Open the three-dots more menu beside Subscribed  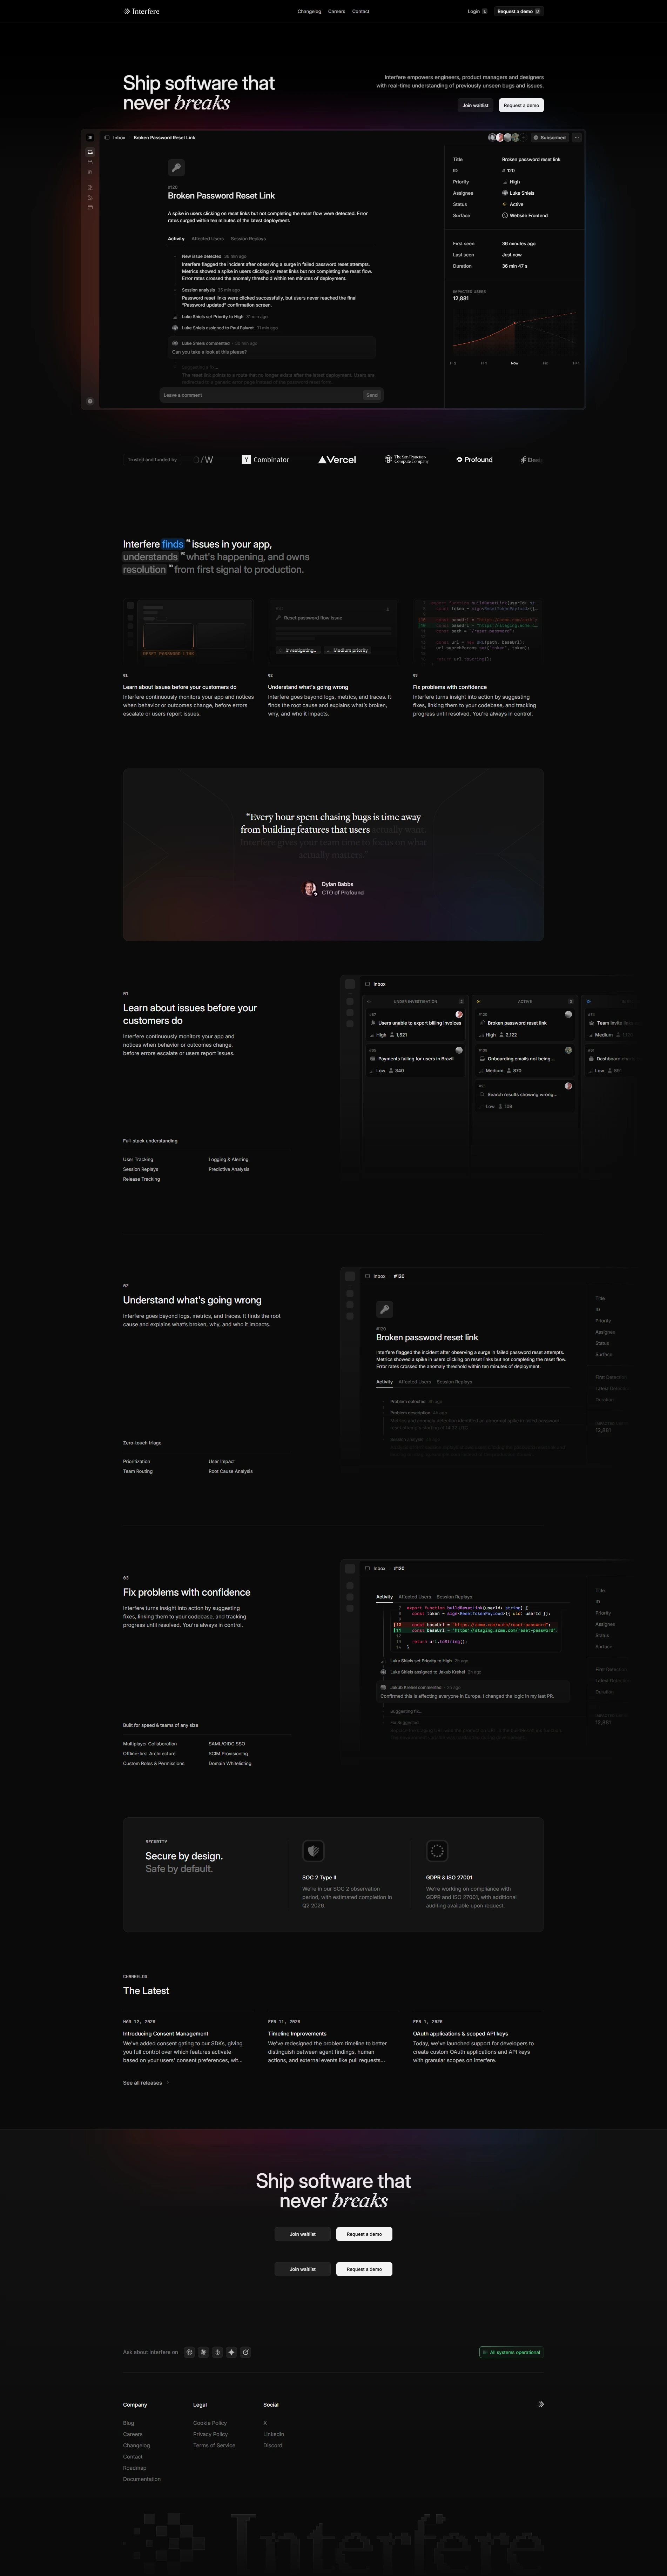pyautogui.click(x=577, y=138)
